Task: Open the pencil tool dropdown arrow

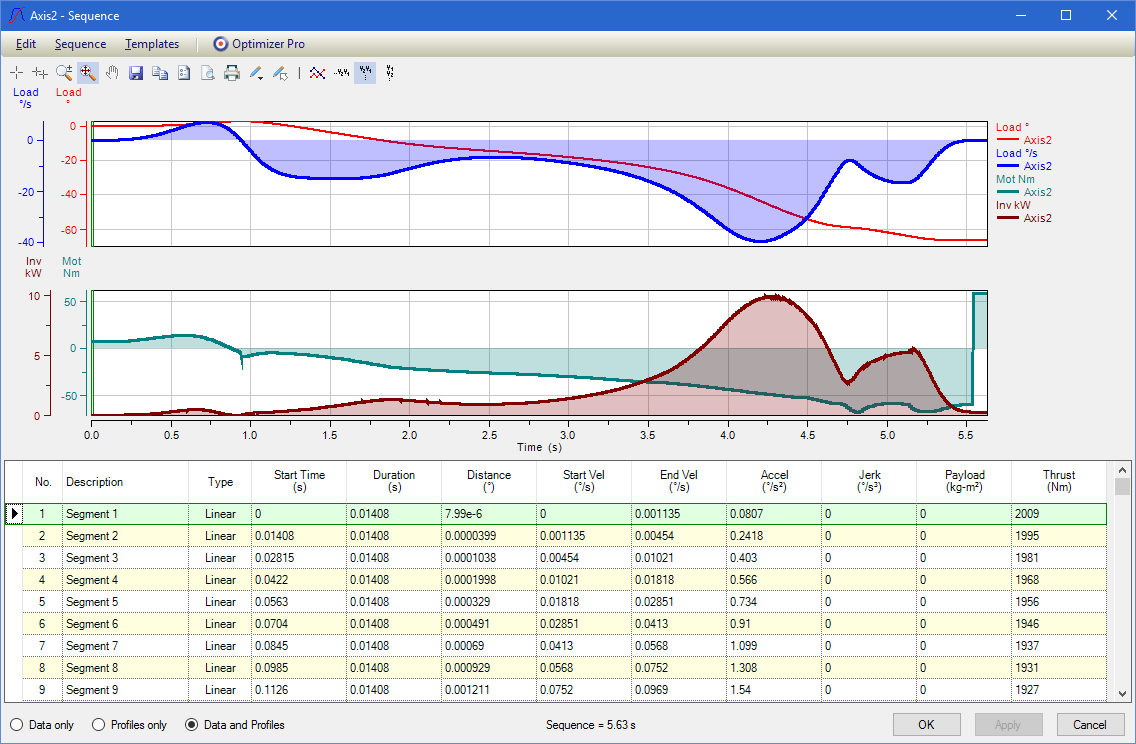Action: pos(262,76)
